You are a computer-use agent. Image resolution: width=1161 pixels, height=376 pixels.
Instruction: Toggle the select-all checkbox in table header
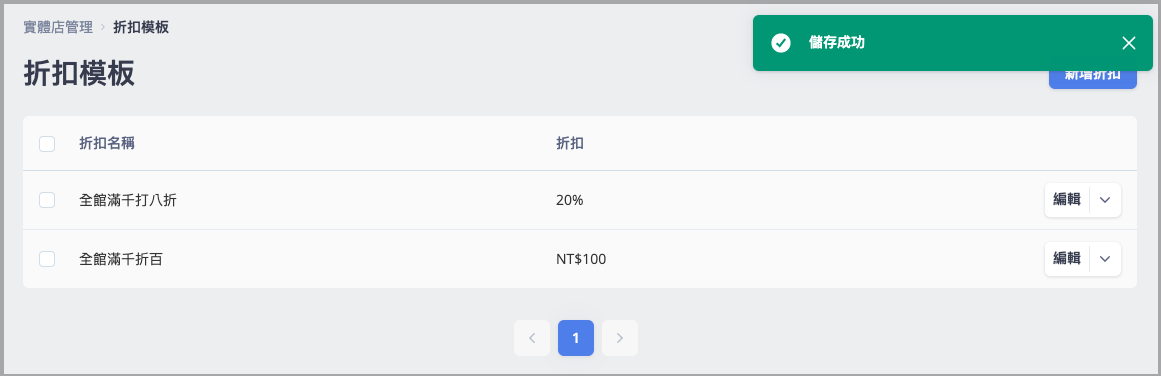tap(47, 144)
